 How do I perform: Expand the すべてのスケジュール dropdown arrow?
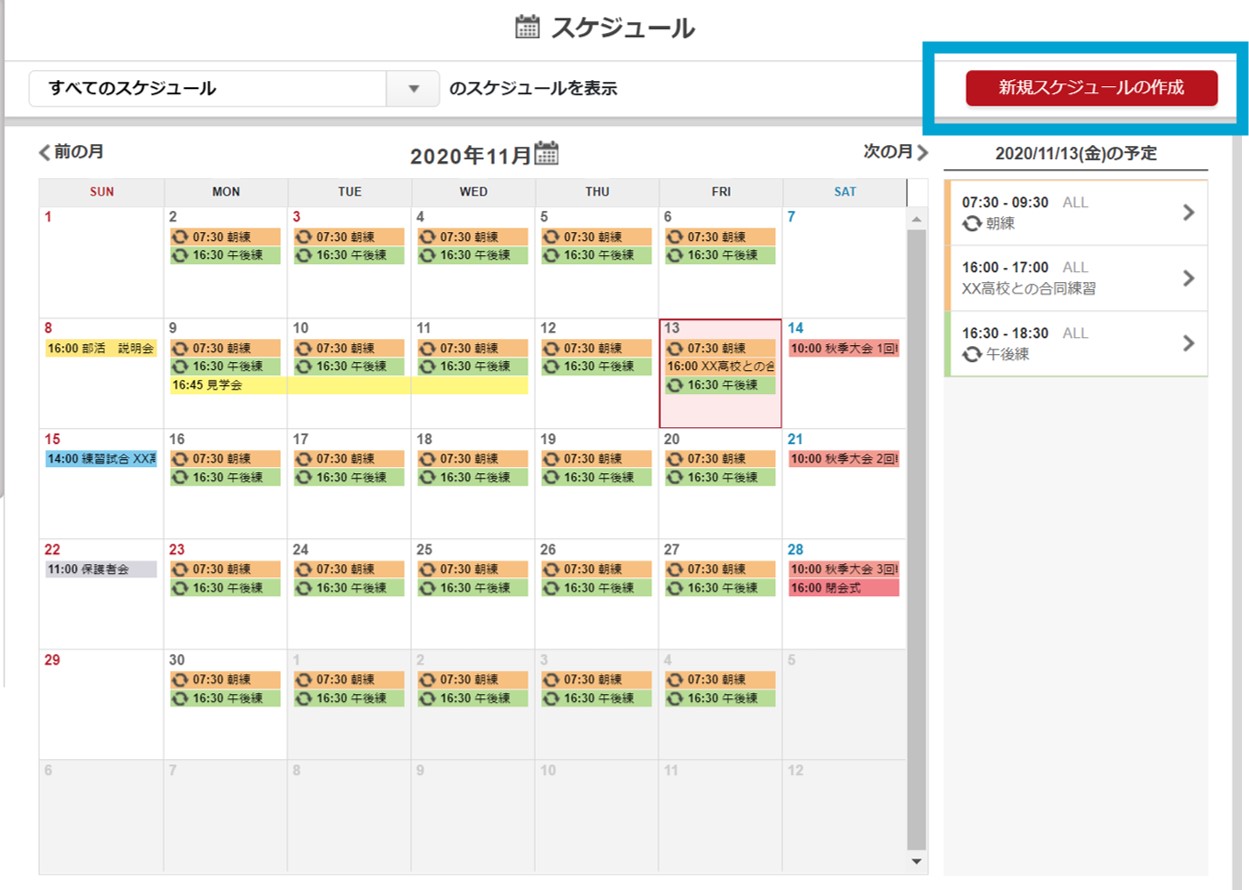pos(414,88)
